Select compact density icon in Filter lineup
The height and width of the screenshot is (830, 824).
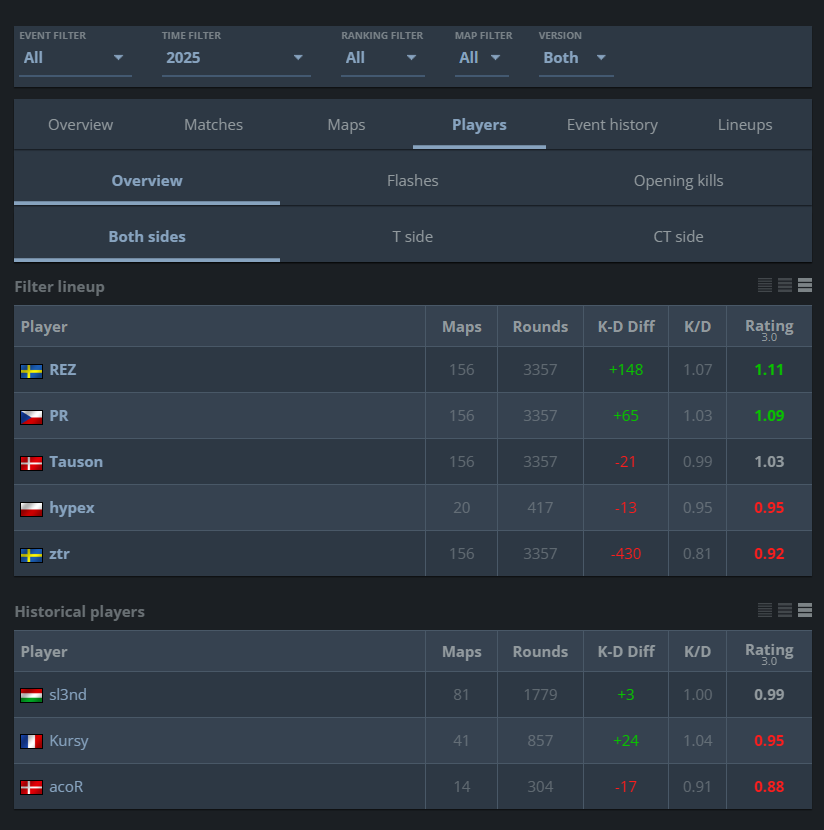point(765,285)
